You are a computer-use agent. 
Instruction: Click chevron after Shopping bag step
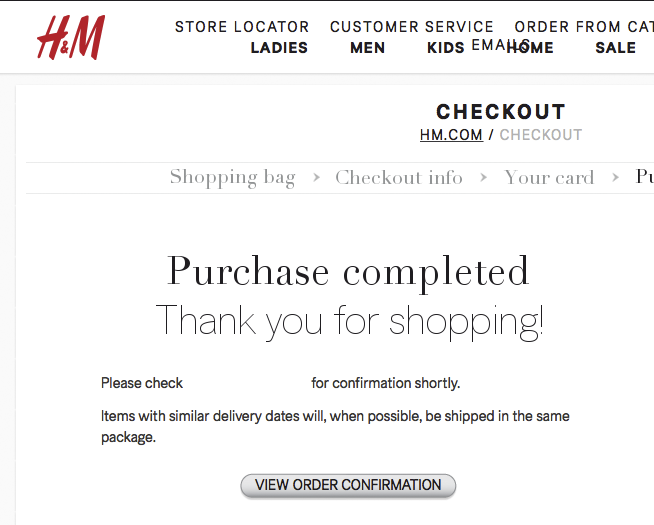316,178
